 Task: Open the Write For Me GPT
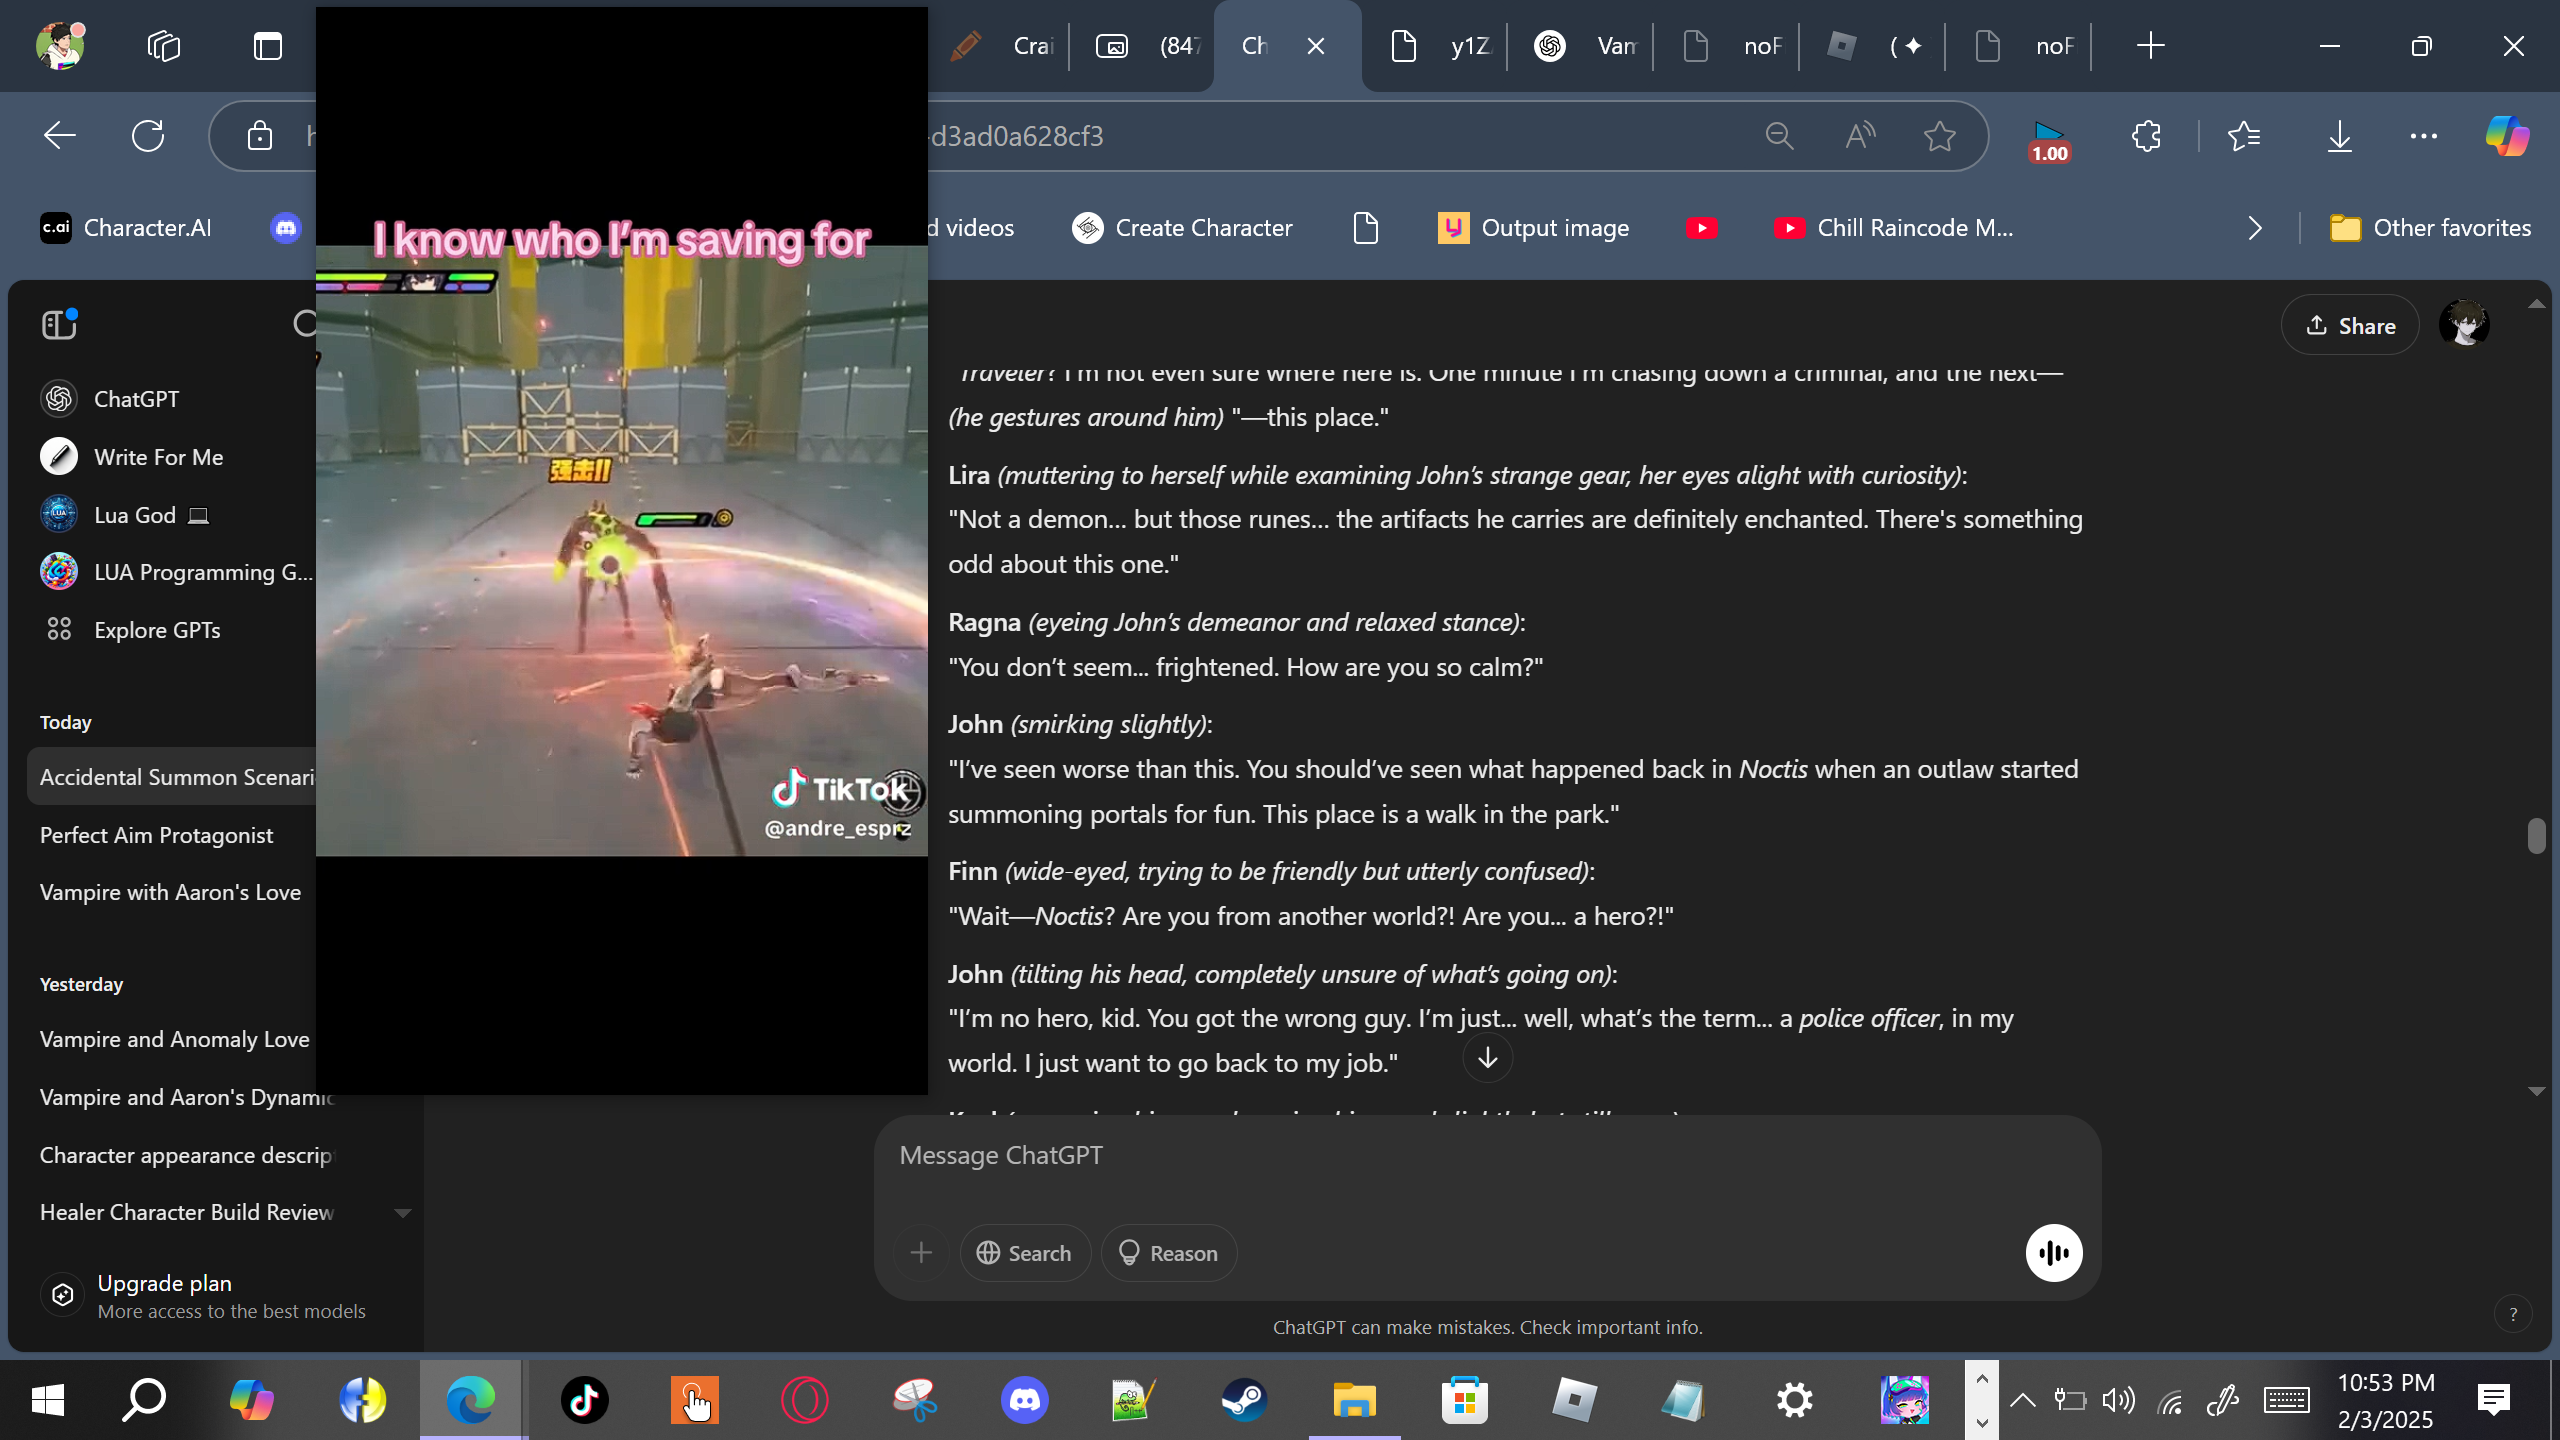(132, 457)
